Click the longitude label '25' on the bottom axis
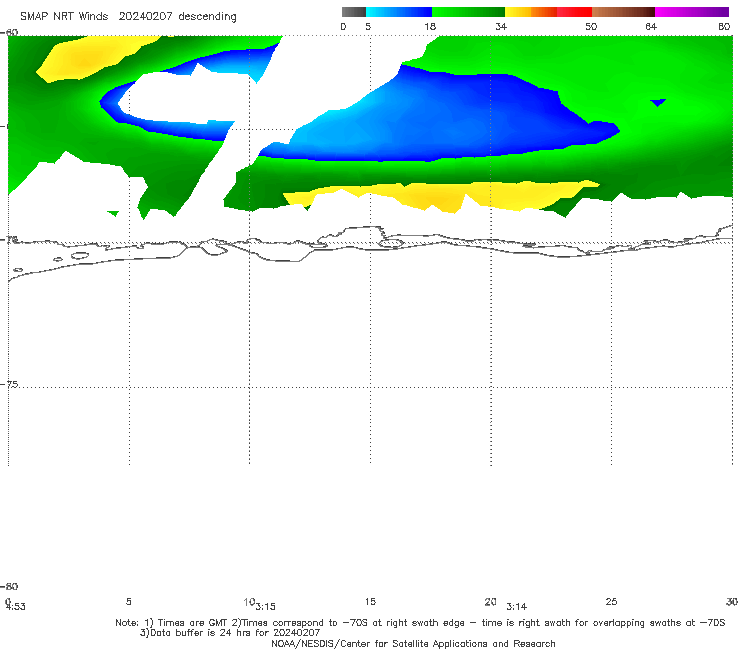740x650 pixels. coord(611,601)
